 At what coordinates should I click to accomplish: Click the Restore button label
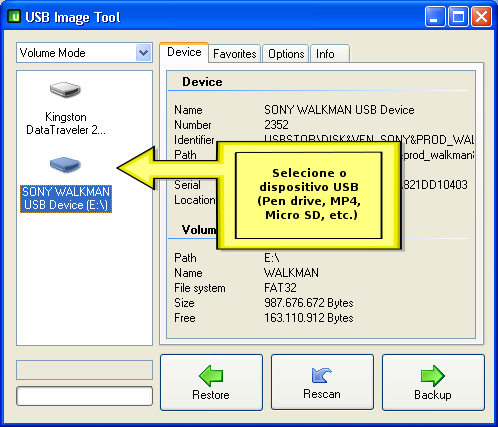[211, 395]
